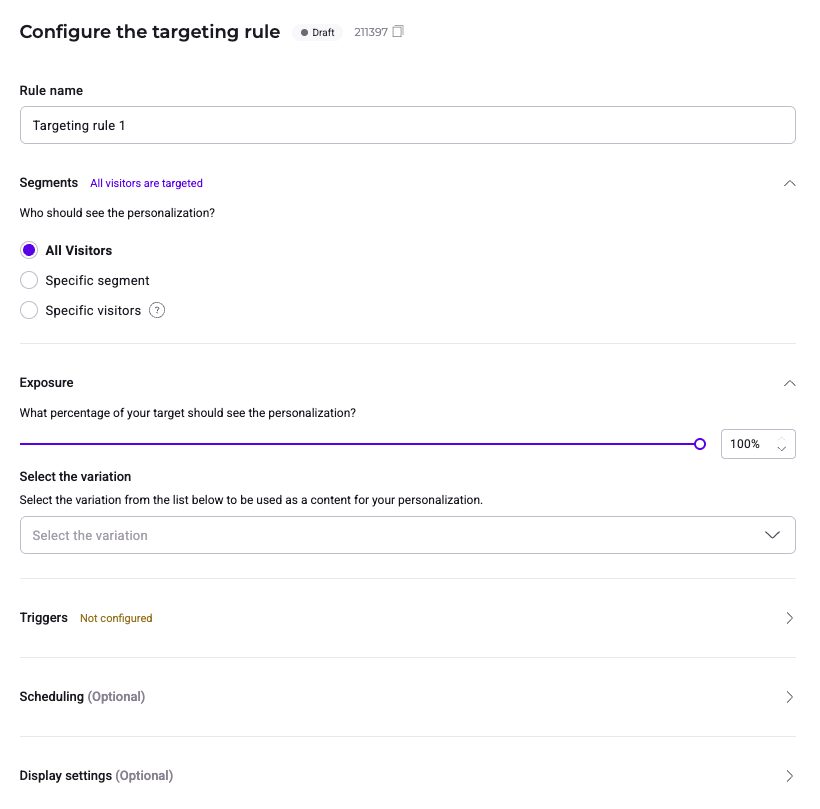Click the exposure percentage slider handle
Viewport: 820px width, 809px height.
(x=700, y=444)
